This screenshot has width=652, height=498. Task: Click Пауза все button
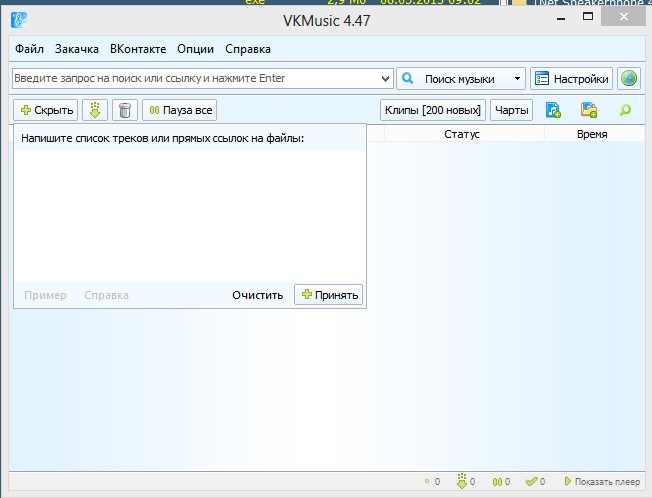[180, 110]
